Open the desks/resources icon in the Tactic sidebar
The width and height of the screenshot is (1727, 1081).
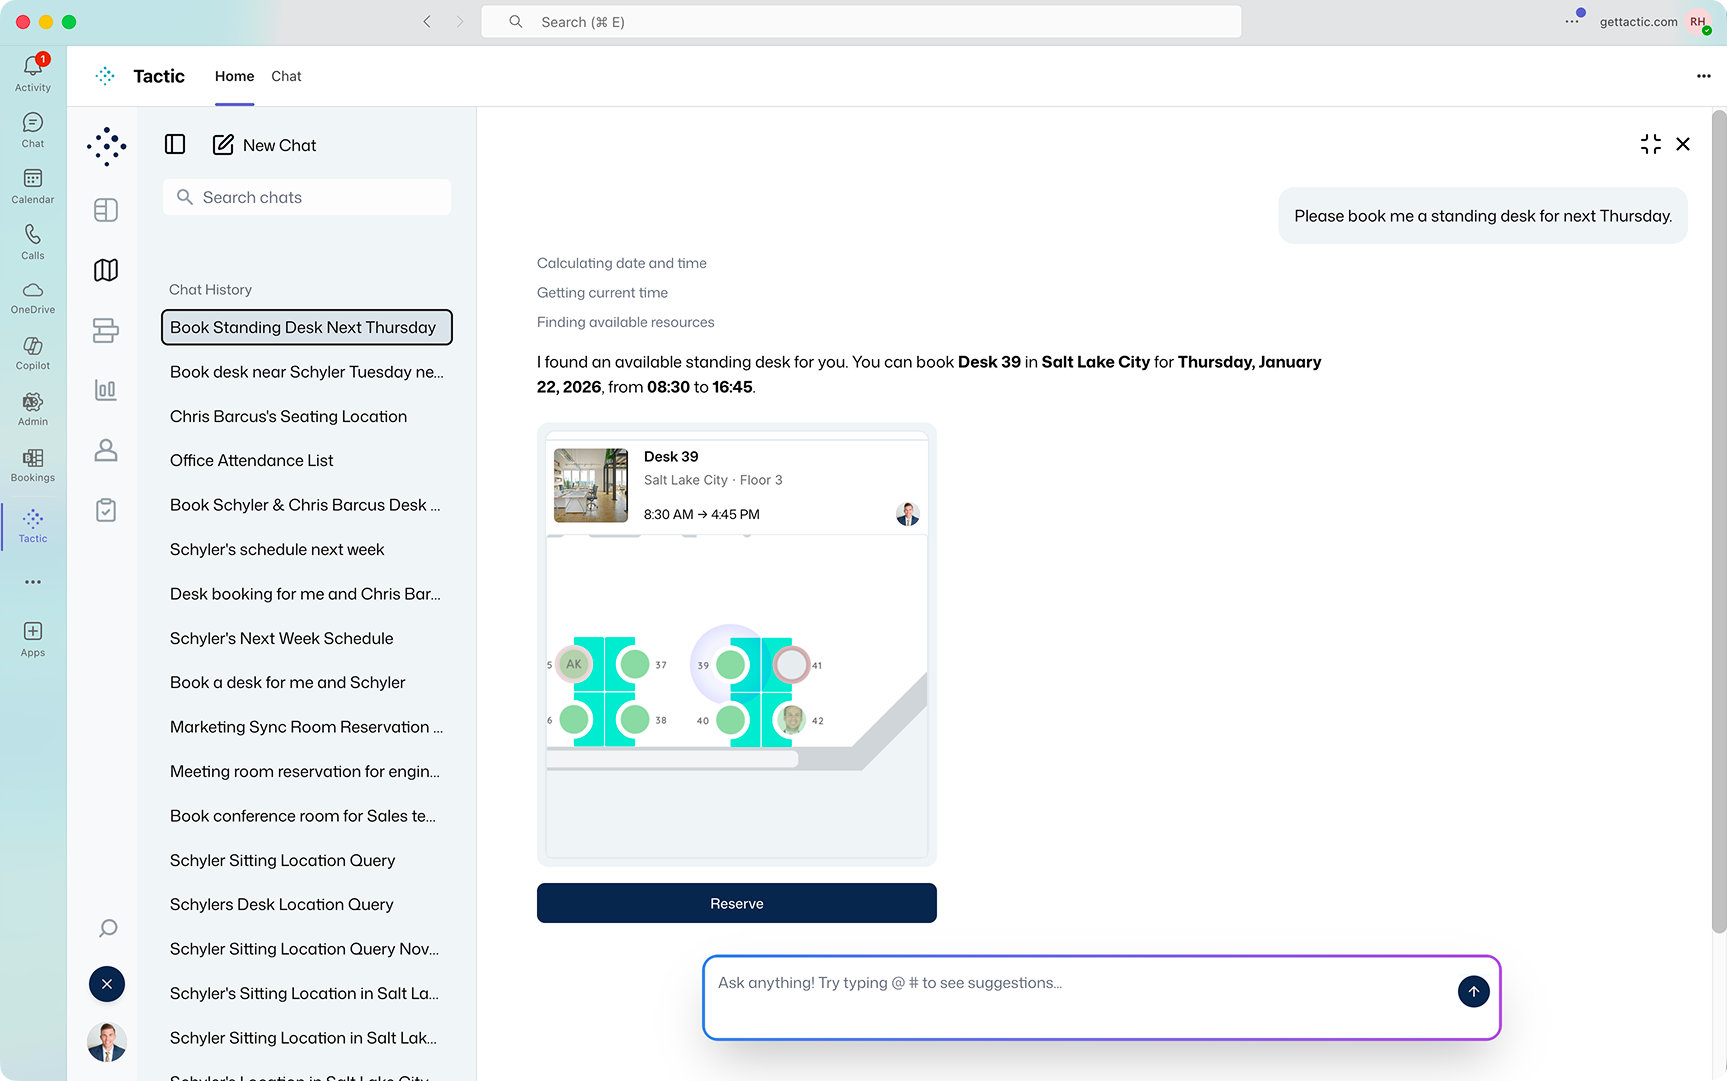click(x=106, y=330)
